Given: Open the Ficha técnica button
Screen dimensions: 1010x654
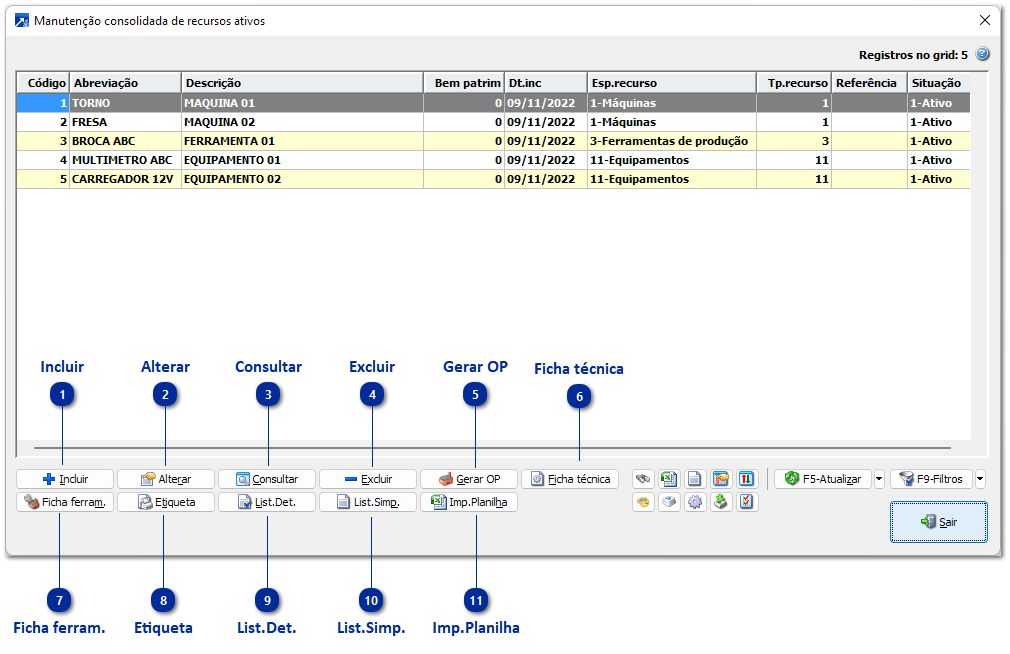Looking at the screenshot, I should coord(570,479).
